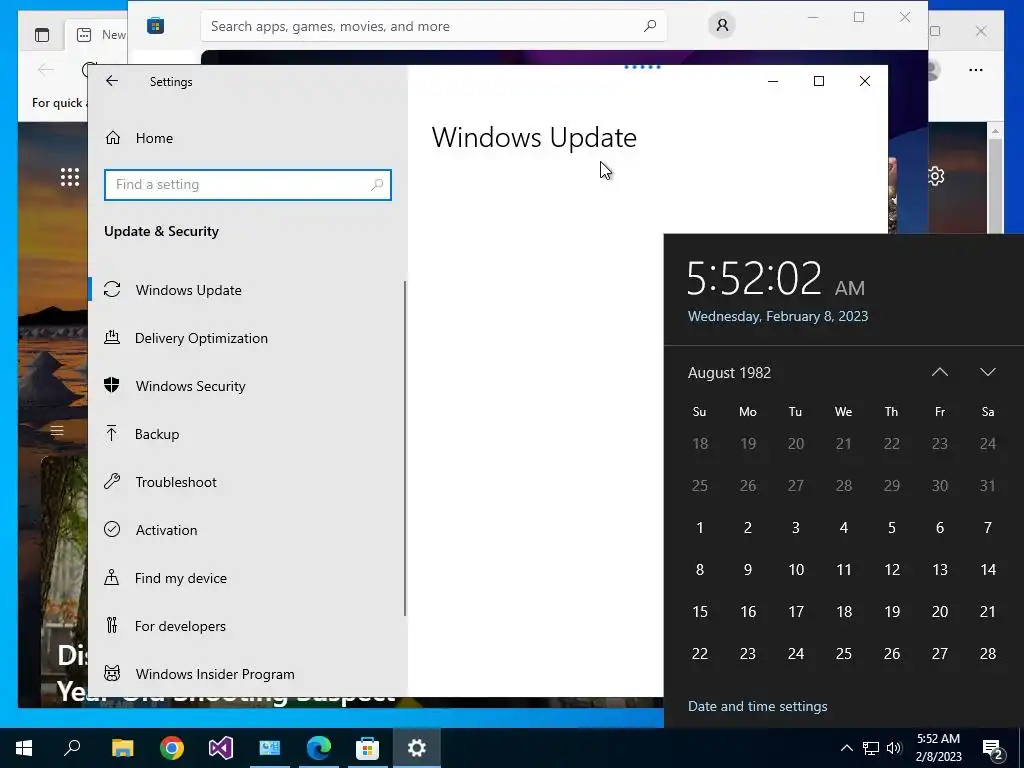Open taskbar Search
The height and width of the screenshot is (768, 1024).
pos(72,748)
